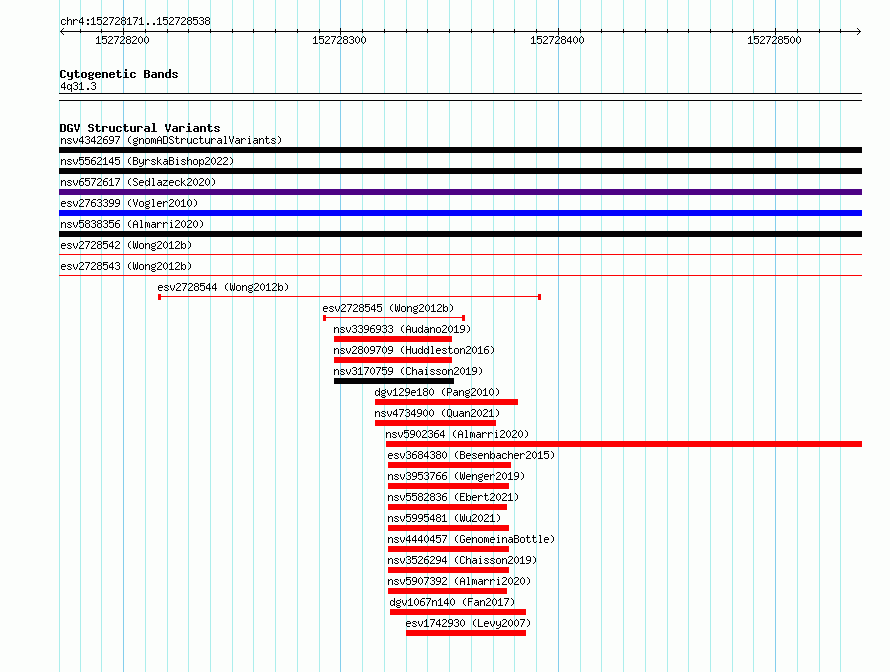890x672 pixels.
Task: Click the 4q31.3 band label
Action: click(x=78, y=86)
